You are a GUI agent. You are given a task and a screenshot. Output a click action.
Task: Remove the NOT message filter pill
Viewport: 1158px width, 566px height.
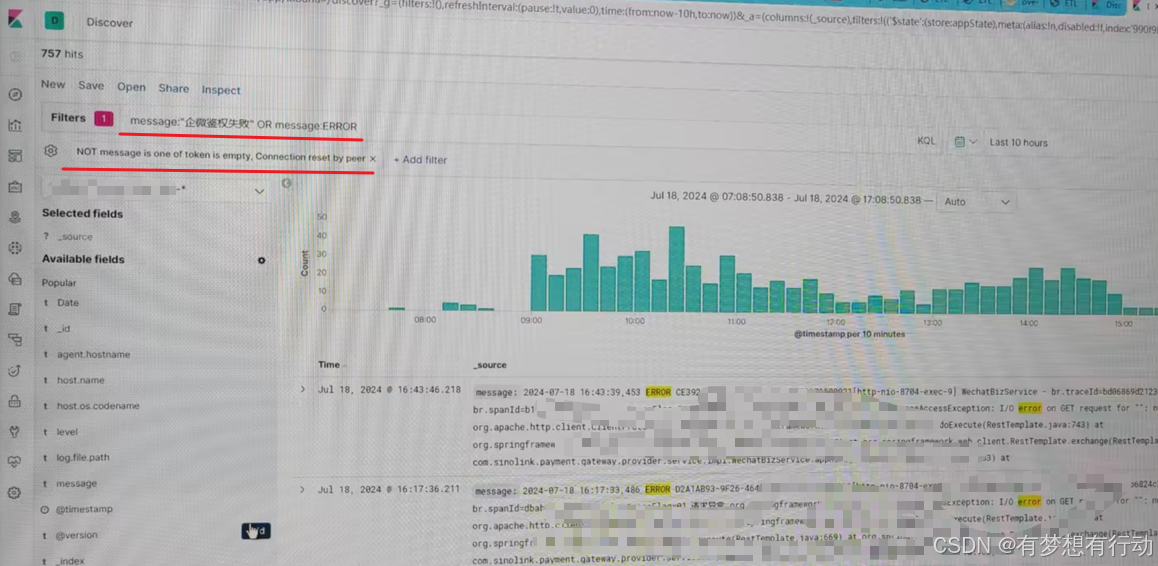(373, 158)
